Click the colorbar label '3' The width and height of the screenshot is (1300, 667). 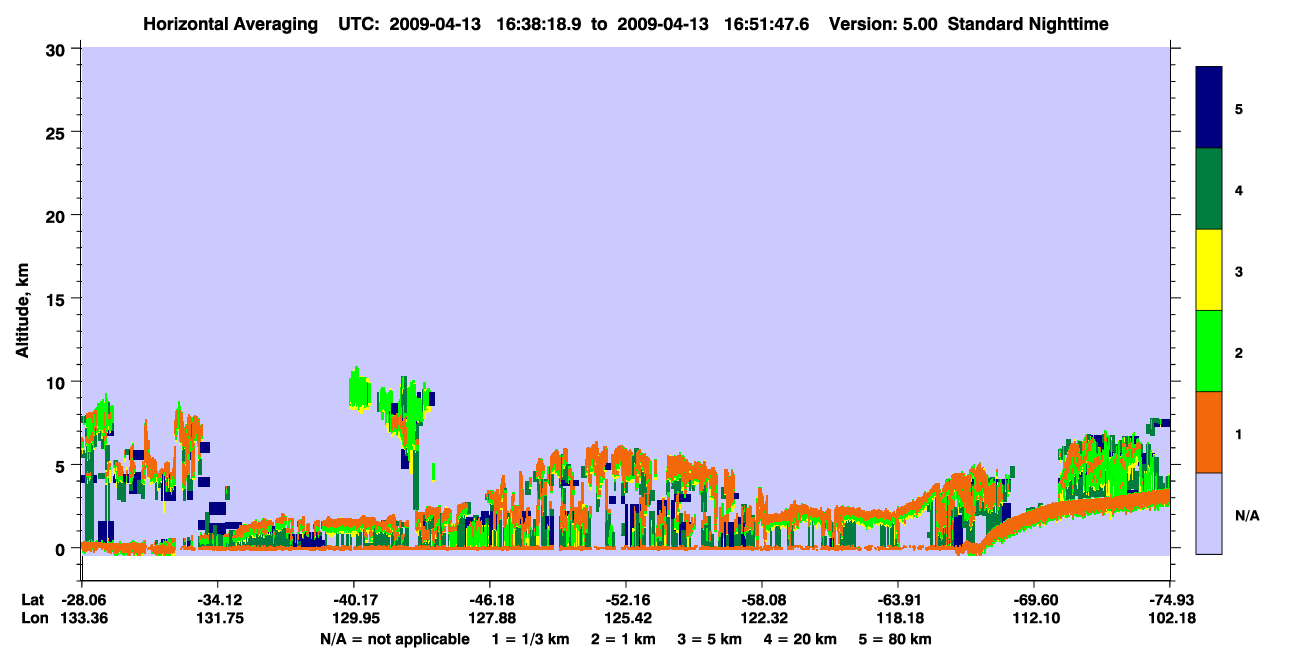pyautogui.click(x=1239, y=271)
